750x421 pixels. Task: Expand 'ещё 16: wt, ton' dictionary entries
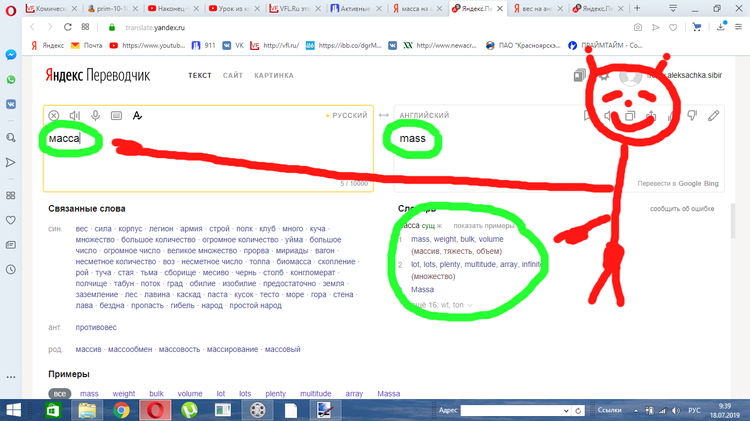coord(442,305)
